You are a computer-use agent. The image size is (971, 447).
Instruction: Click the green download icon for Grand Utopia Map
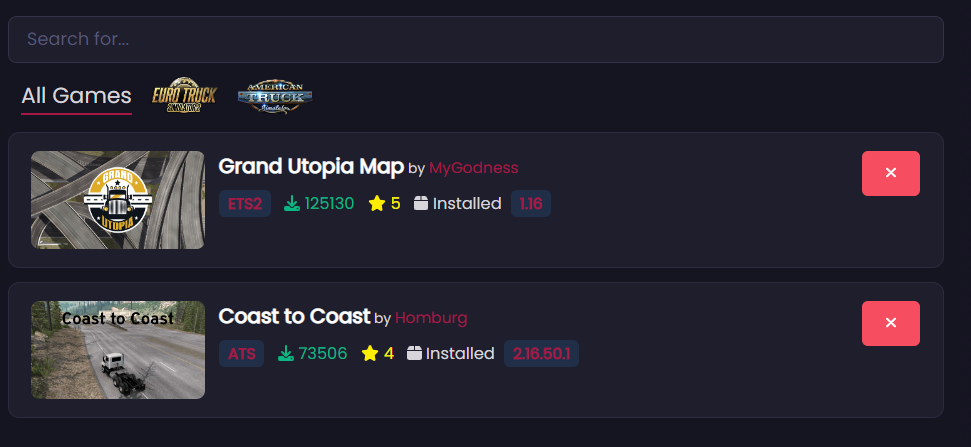292,204
